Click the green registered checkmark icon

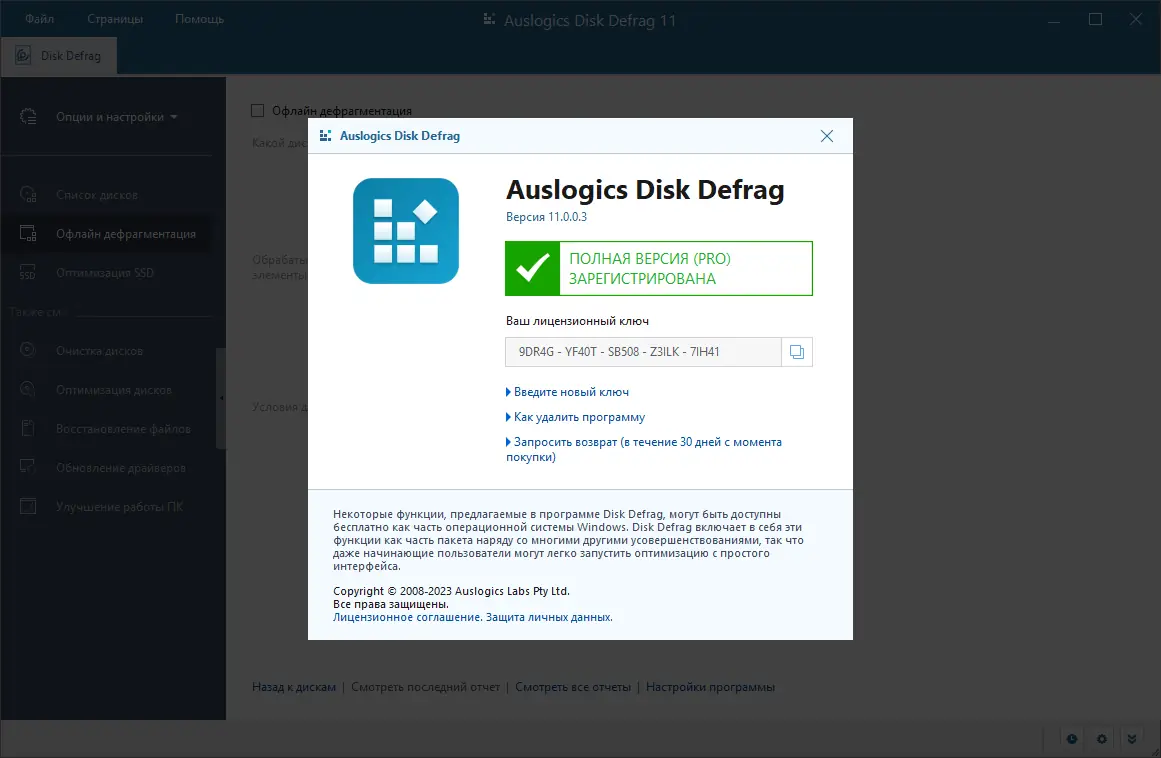532,268
